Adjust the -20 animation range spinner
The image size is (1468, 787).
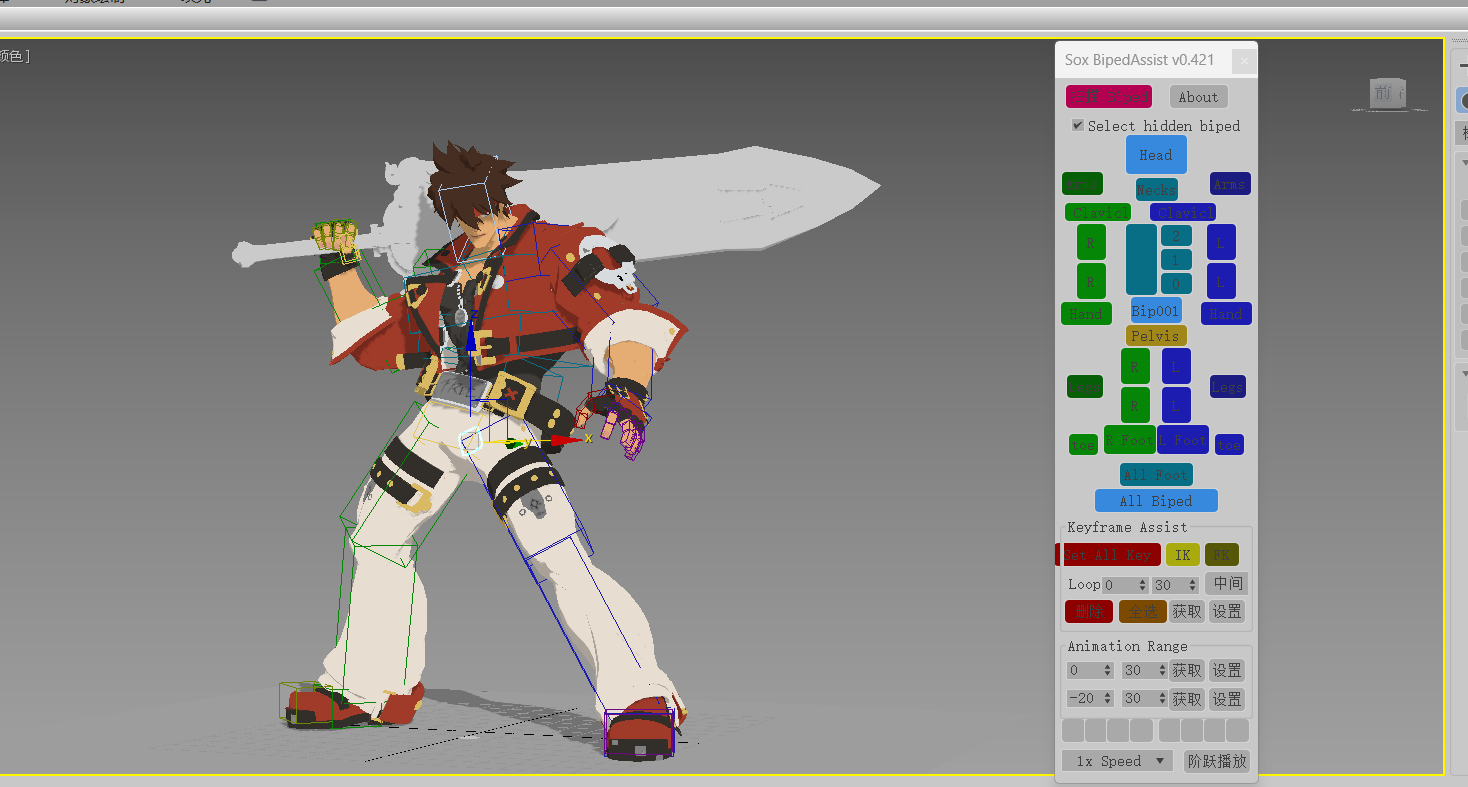click(x=1107, y=699)
